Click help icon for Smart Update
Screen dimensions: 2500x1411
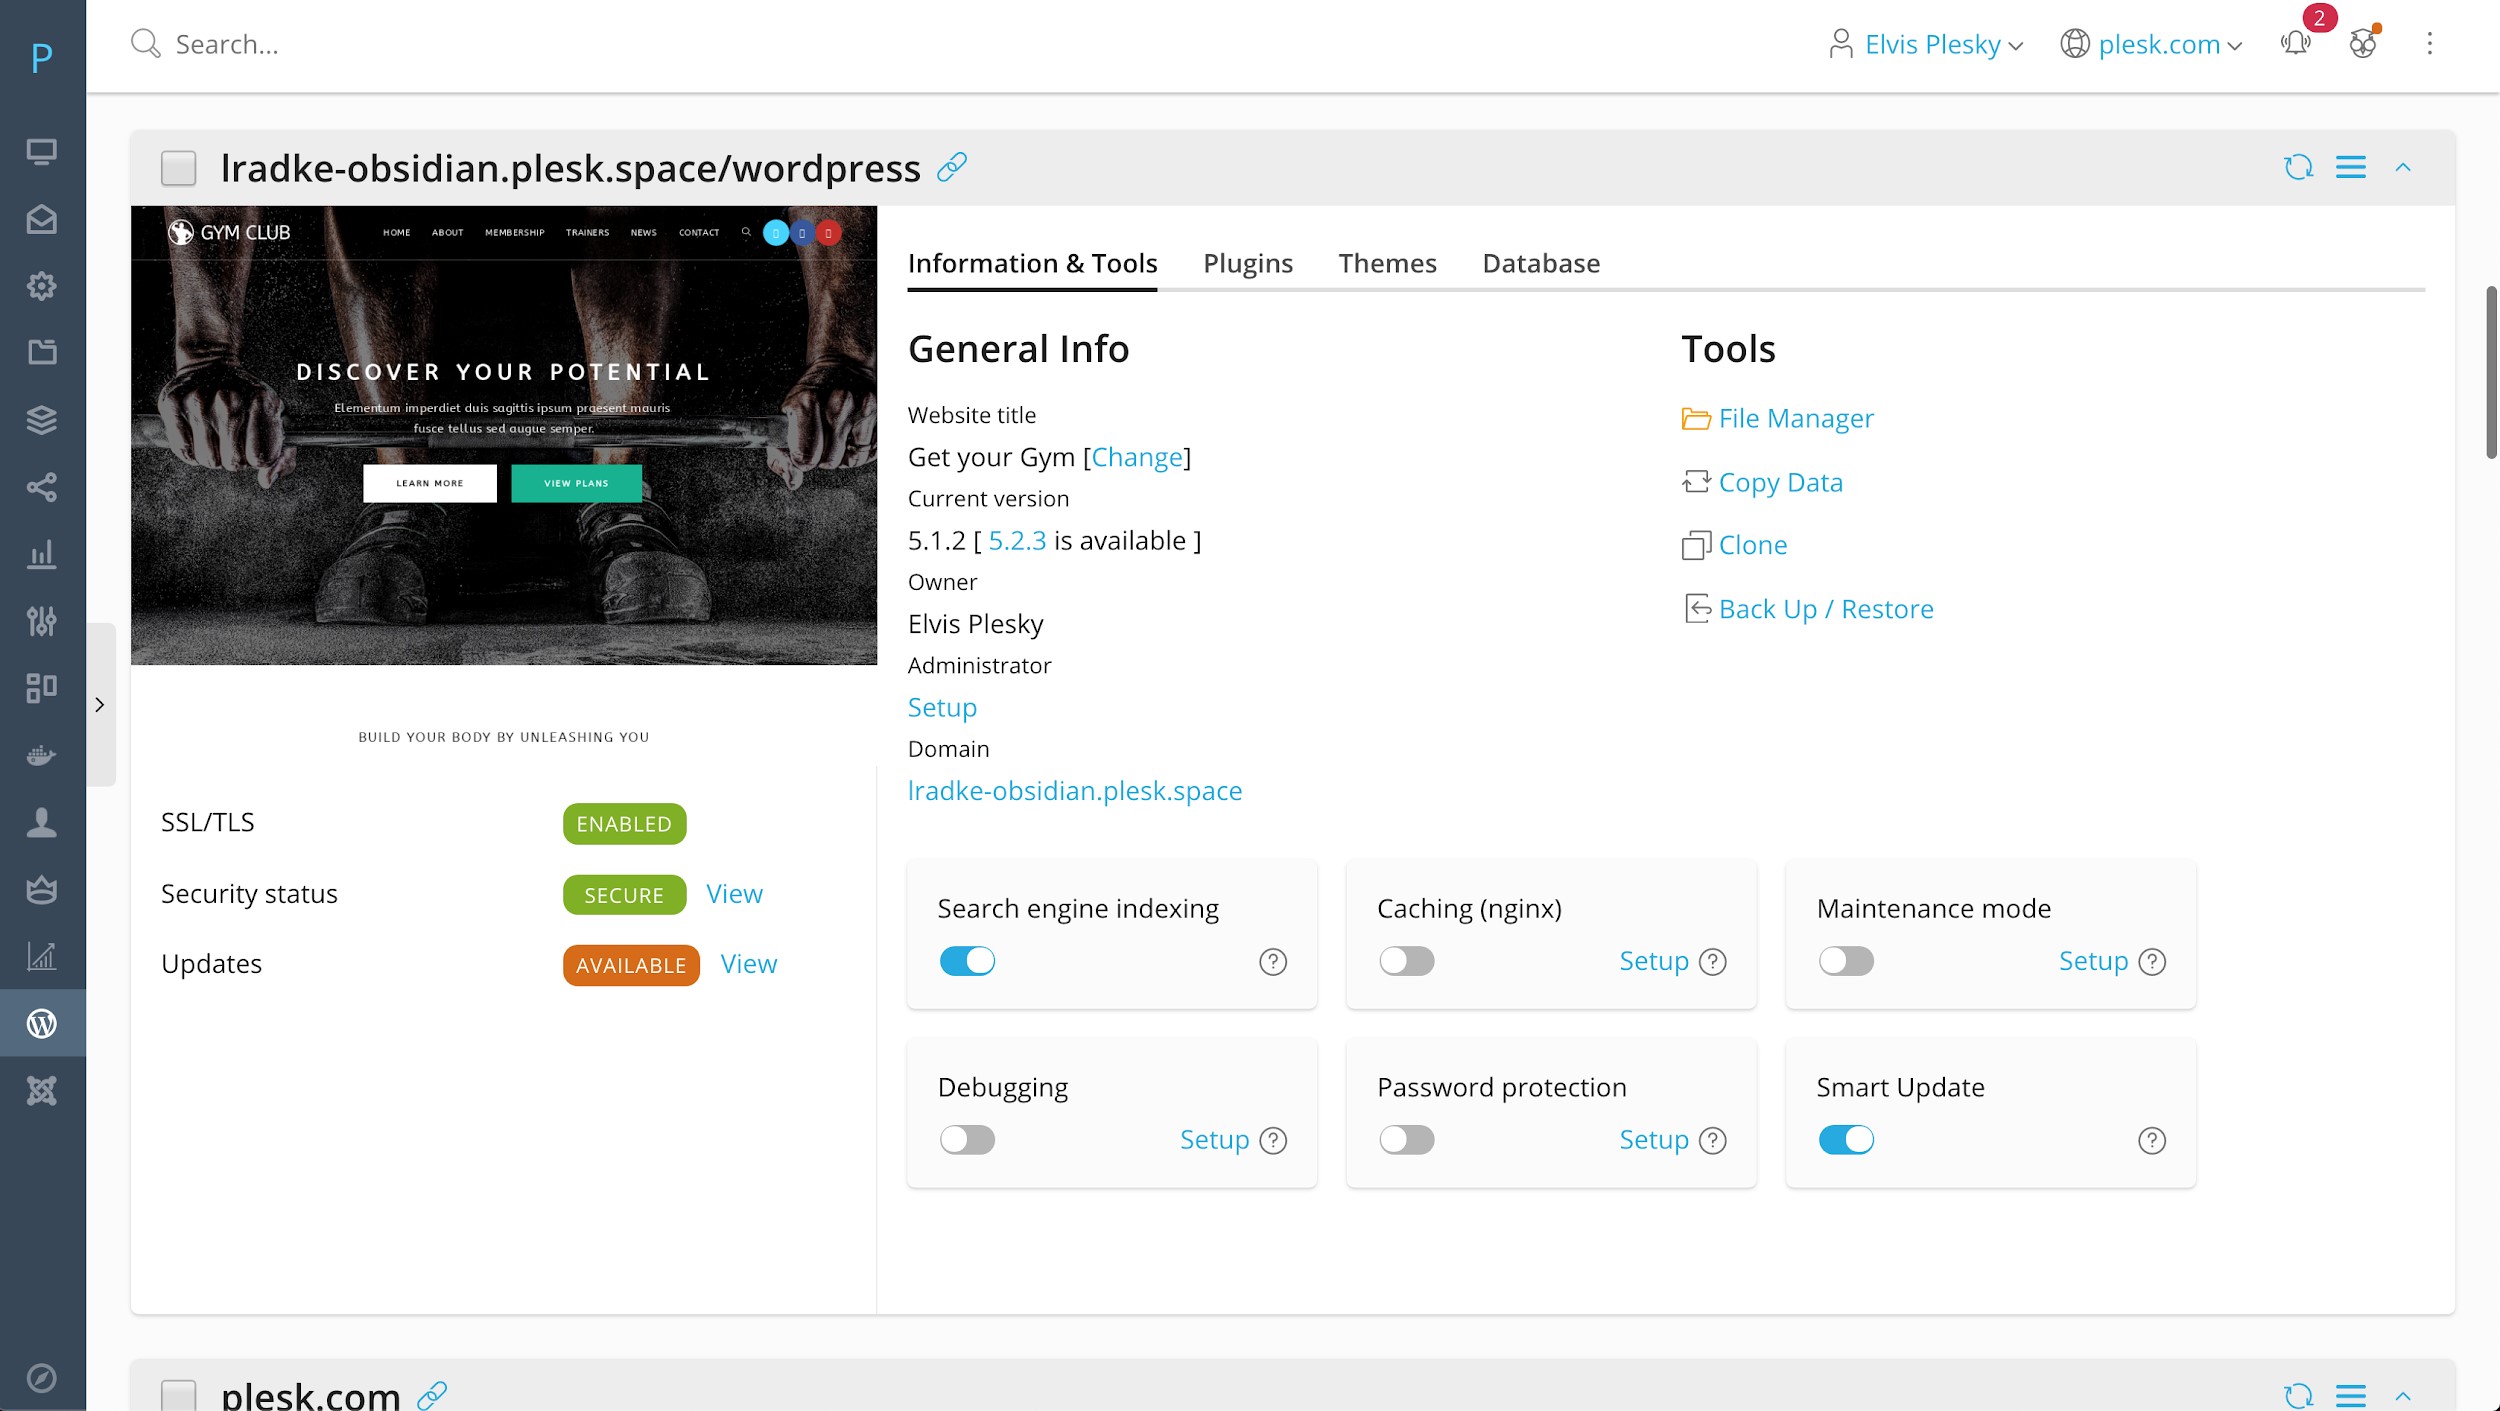tap(2151, 1141)
